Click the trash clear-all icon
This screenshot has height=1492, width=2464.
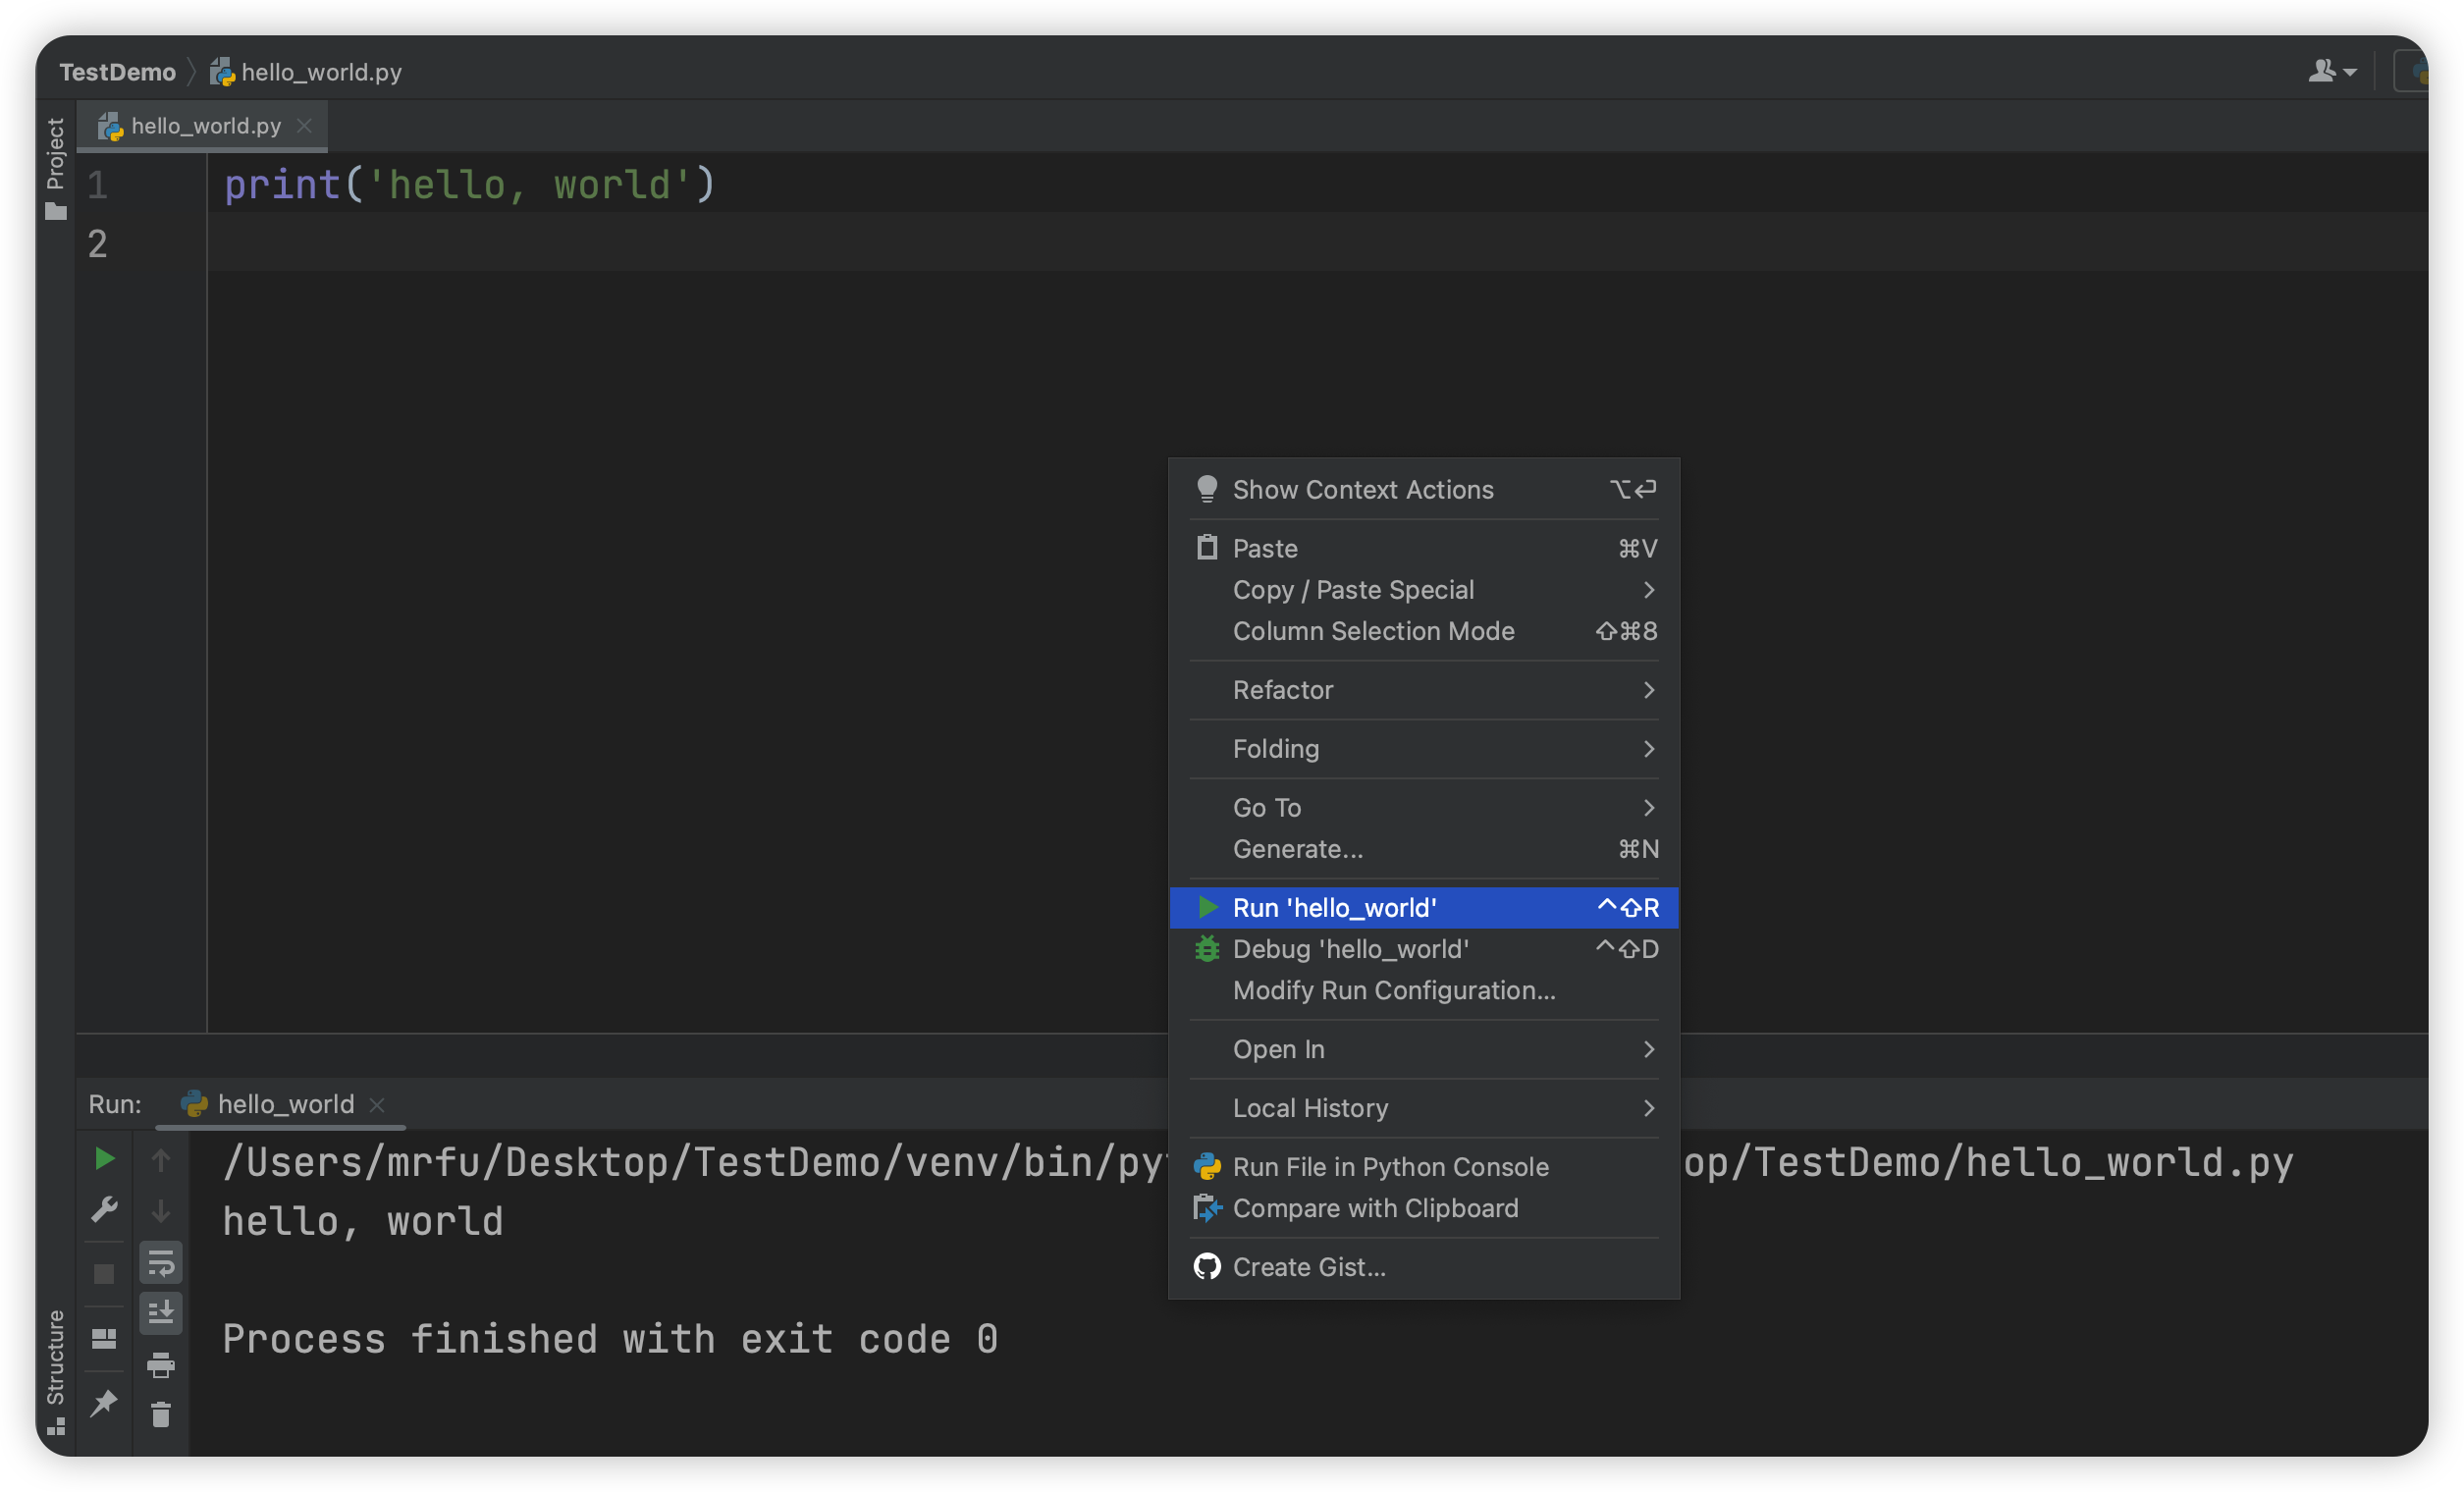tap(161, 1414)
